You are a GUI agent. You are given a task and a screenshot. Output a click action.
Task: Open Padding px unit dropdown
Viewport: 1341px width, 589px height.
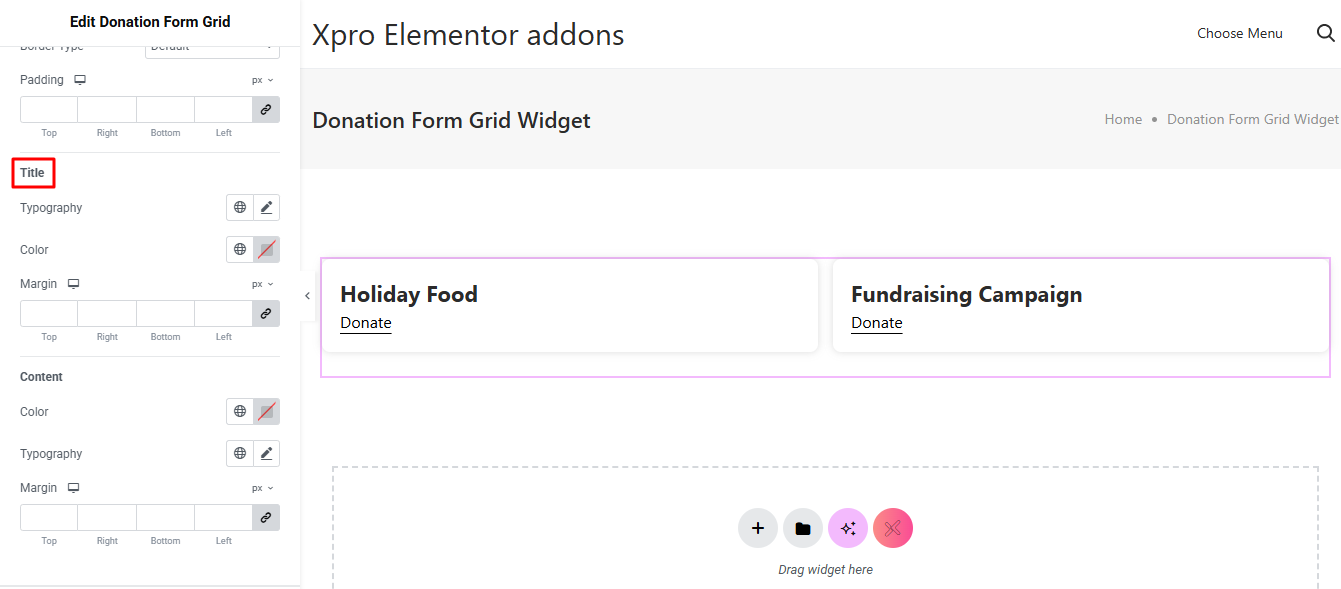262,80
